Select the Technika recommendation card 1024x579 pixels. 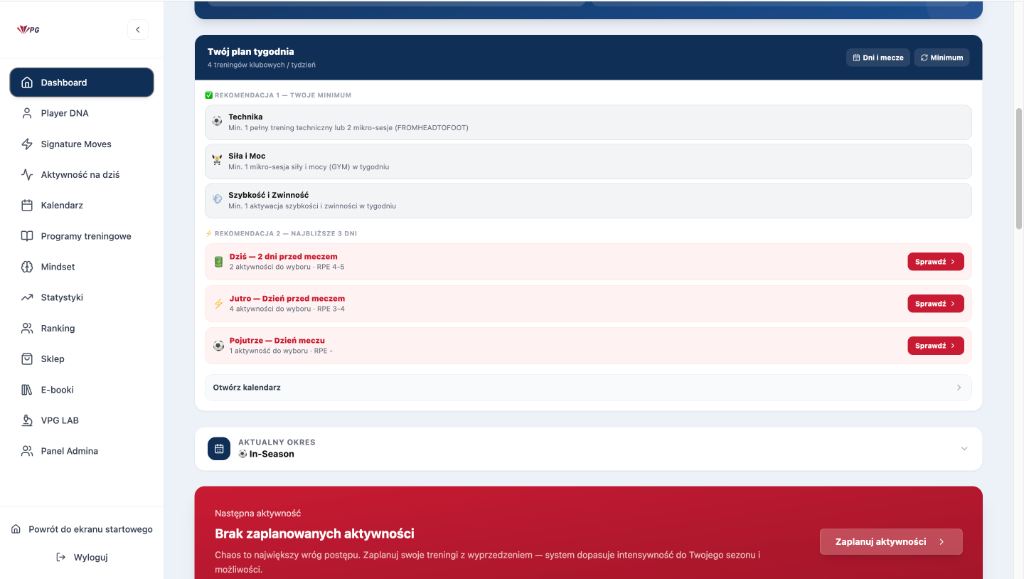point(588,122)
